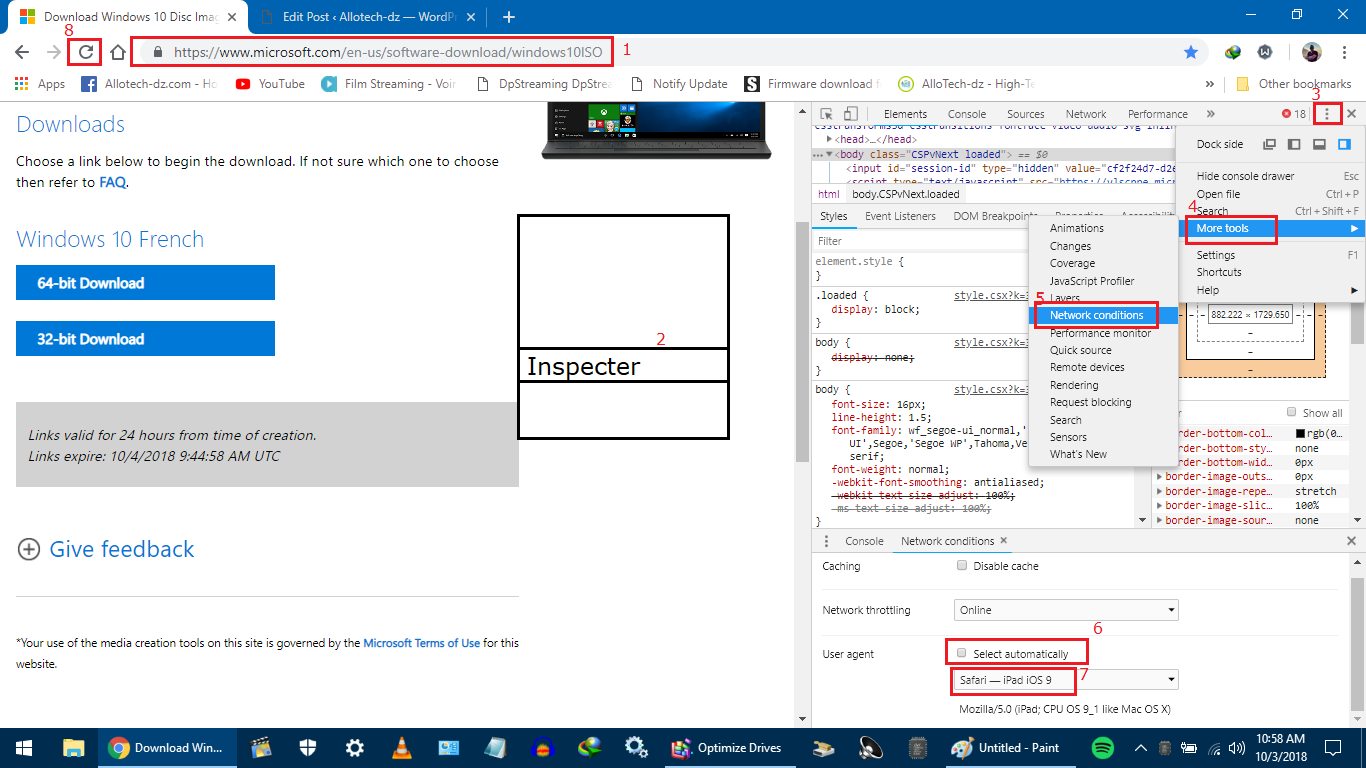Viewport: 1366px width, 768px height.
Task: Reload the page with the refresh button
Action: click(x=86, y=52)
